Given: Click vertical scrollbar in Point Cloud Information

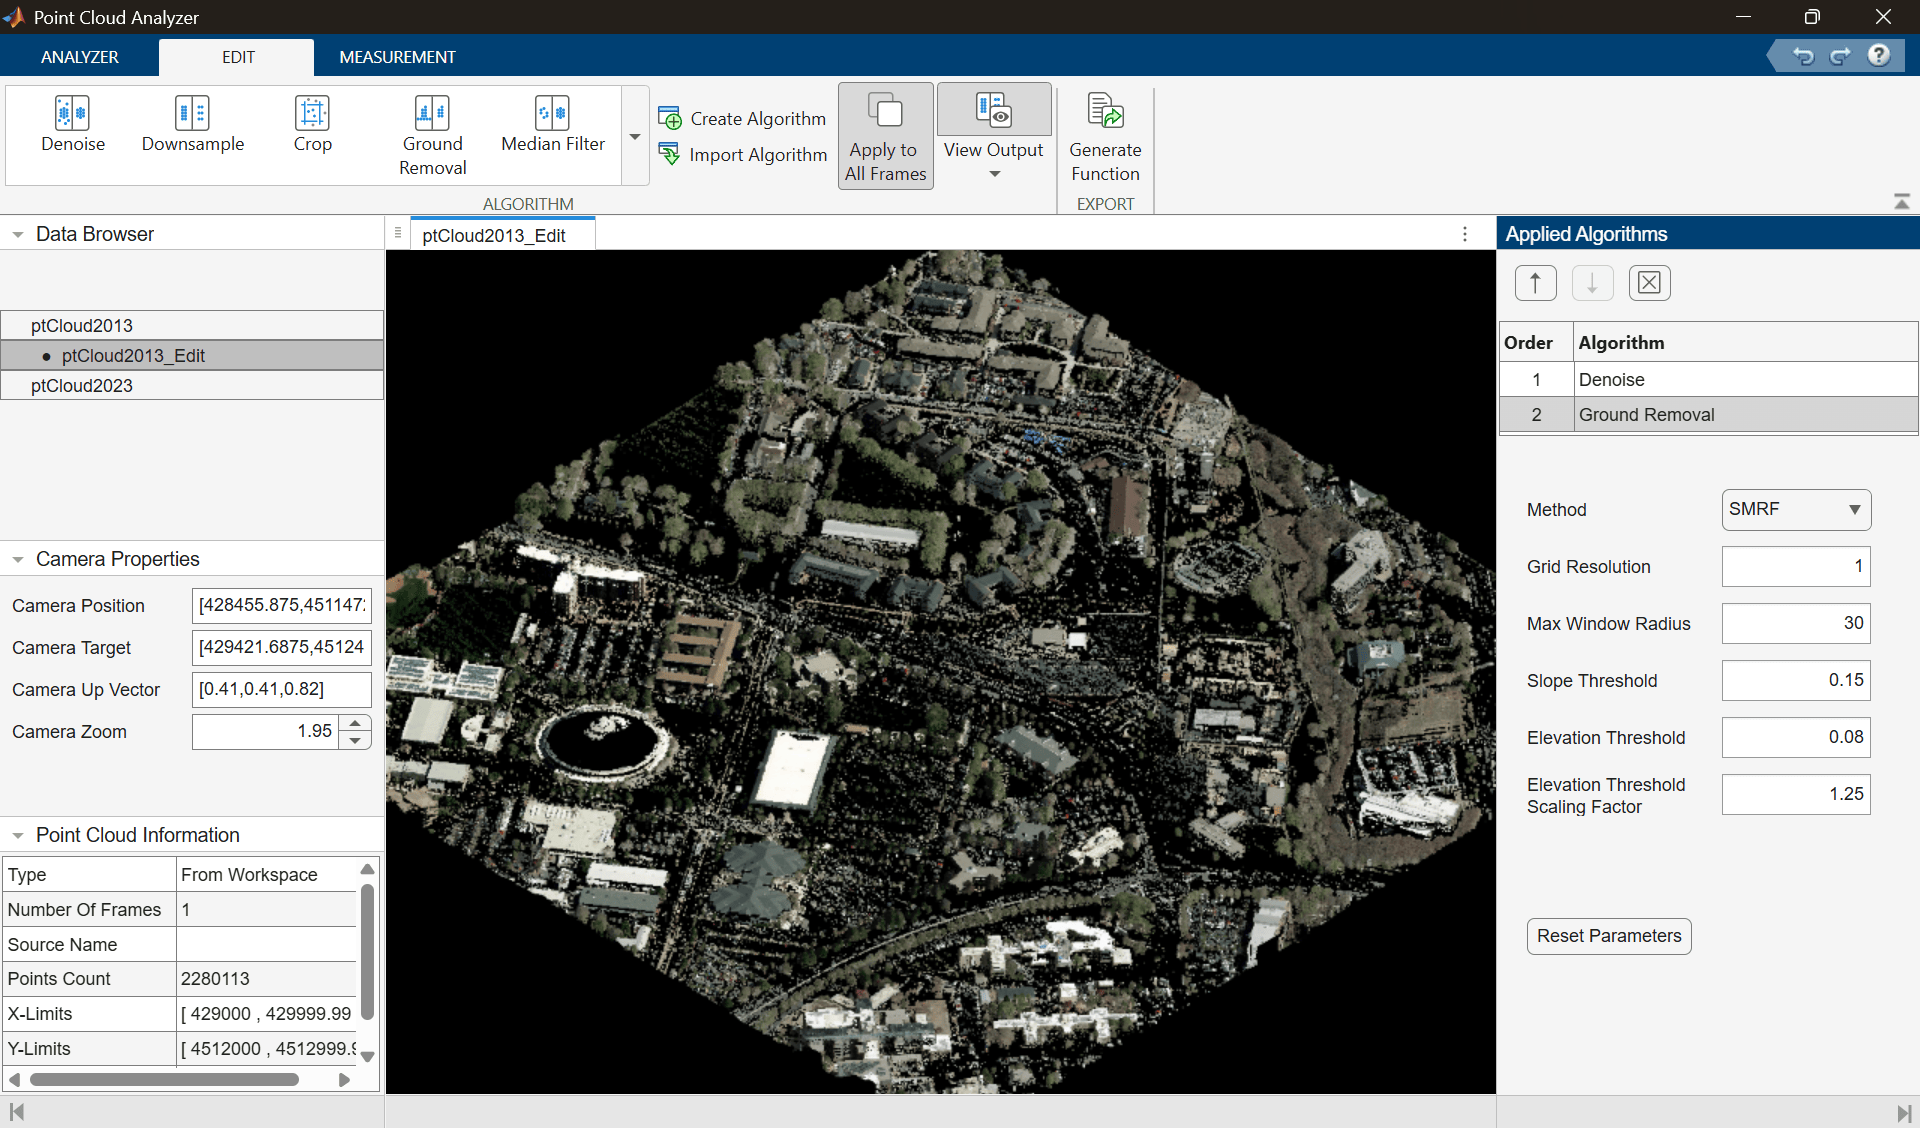Looking at the screenshot, I should [x=367, y=951].
